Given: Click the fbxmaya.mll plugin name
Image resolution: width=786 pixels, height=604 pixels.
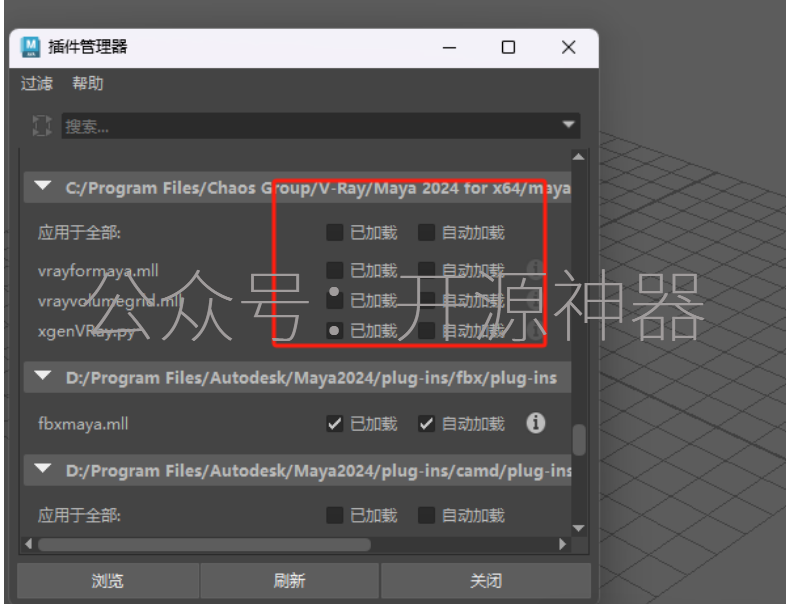Looking at the screenshot, I should coord(83,424).
